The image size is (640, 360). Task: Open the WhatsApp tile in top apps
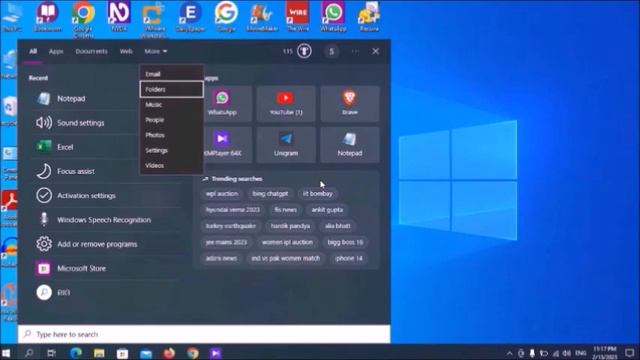(x=222, y=103)
